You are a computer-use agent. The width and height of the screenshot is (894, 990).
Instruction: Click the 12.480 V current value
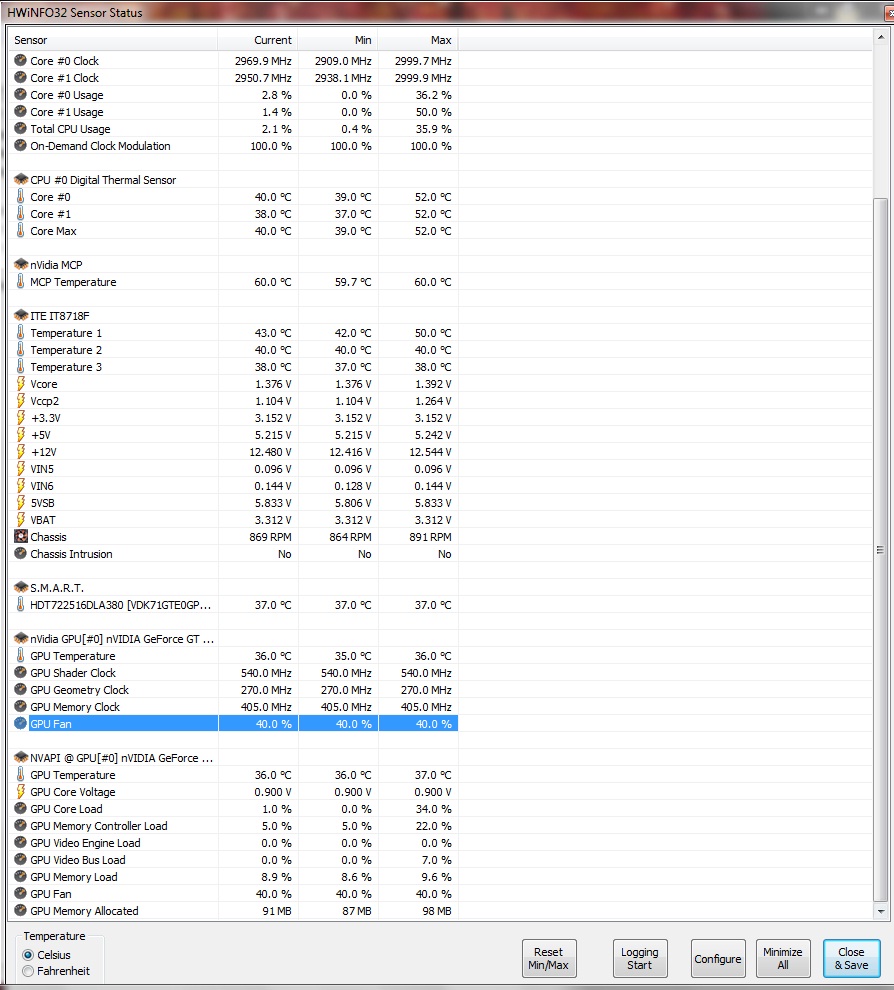(270, 452)
